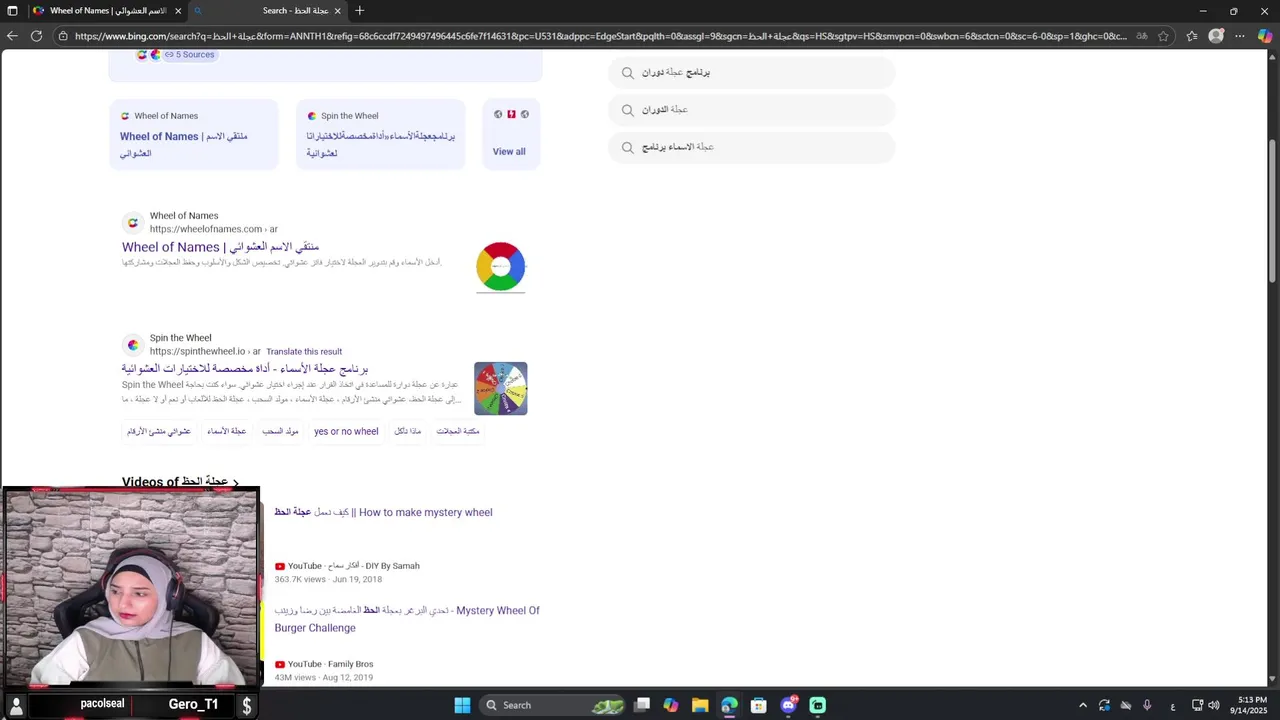Click the Microsoft Edge taskbar icon
Viewport: 1280px width, 720px height.
point(729,705)
